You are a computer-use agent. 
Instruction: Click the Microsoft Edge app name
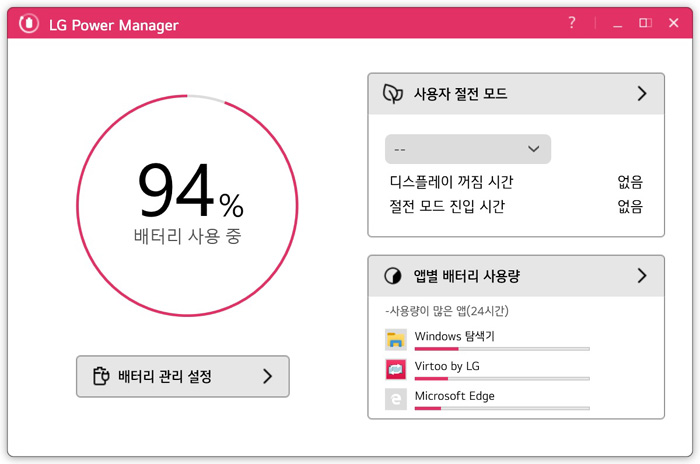pyautogui.click(x=454, y=396)
